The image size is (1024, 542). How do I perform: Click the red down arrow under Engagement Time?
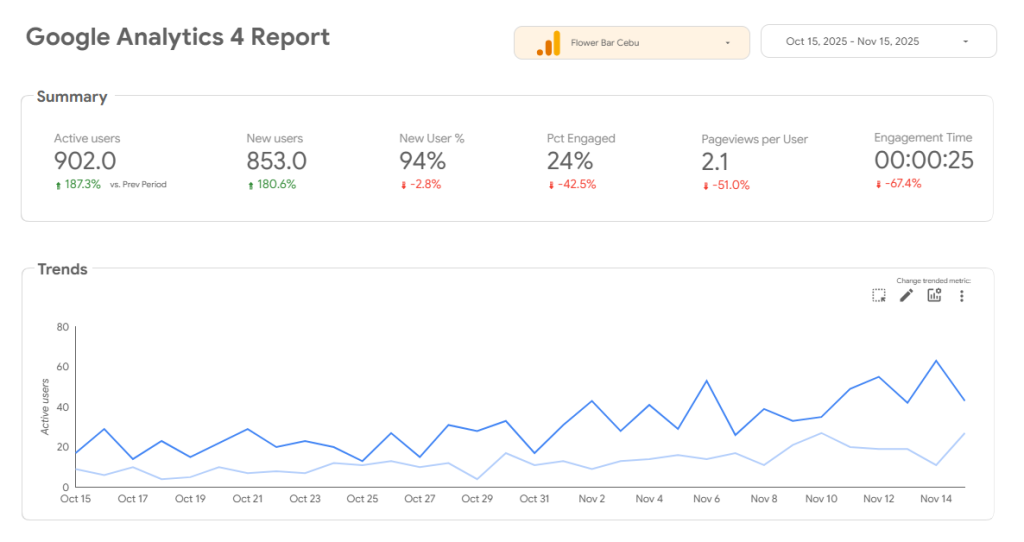878,184
